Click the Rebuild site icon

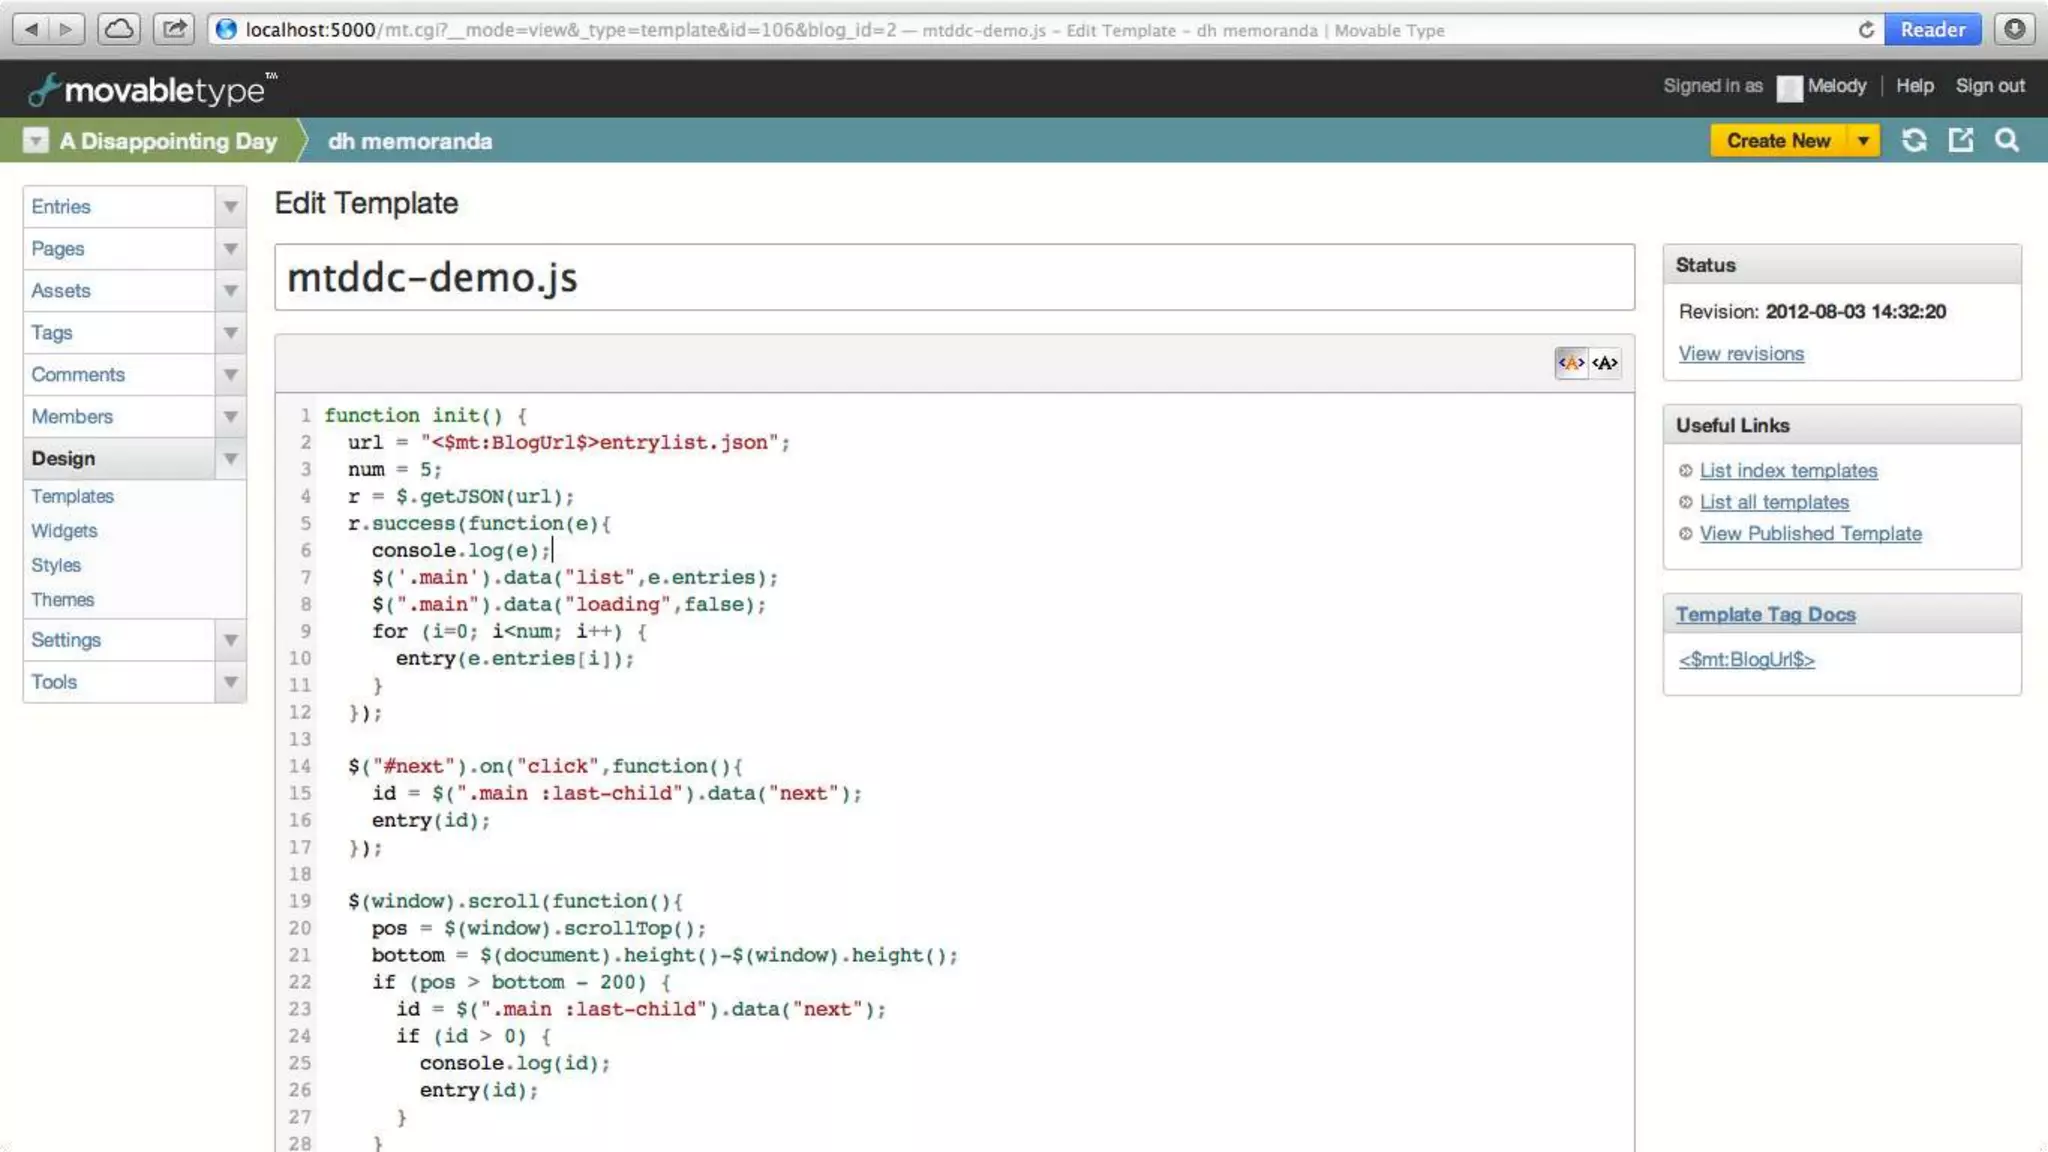[1914, 141]
